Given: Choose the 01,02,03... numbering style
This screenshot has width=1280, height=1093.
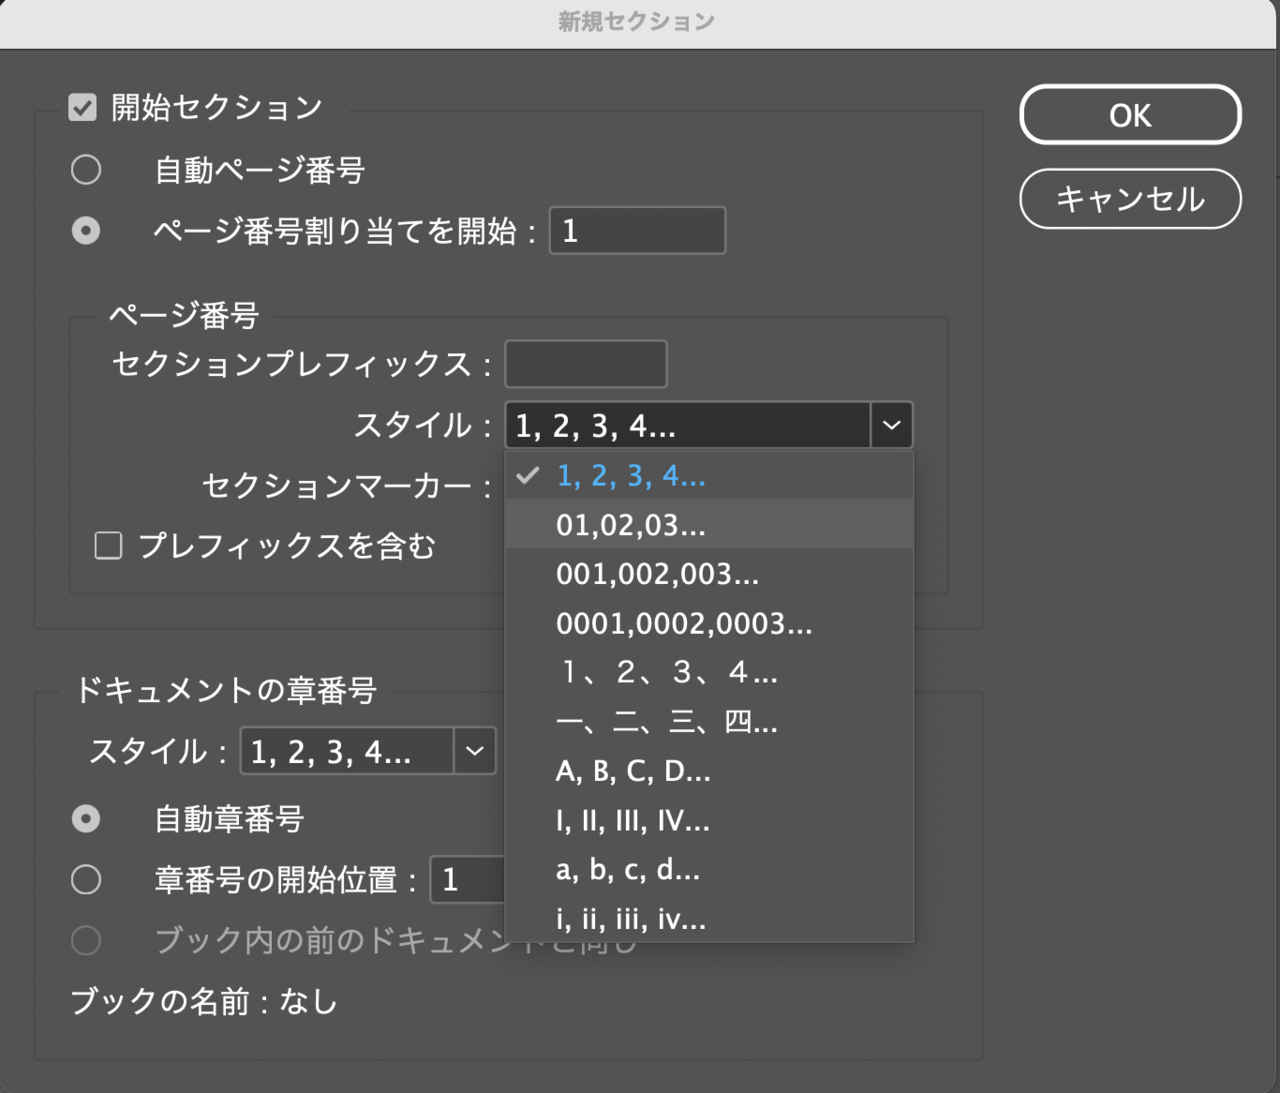Looking at the screenshot, I should click(x=709, y=525).
